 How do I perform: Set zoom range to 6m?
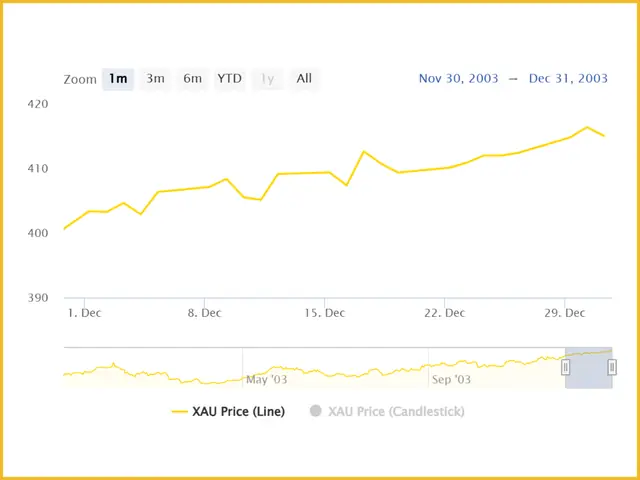pos(193,79)
